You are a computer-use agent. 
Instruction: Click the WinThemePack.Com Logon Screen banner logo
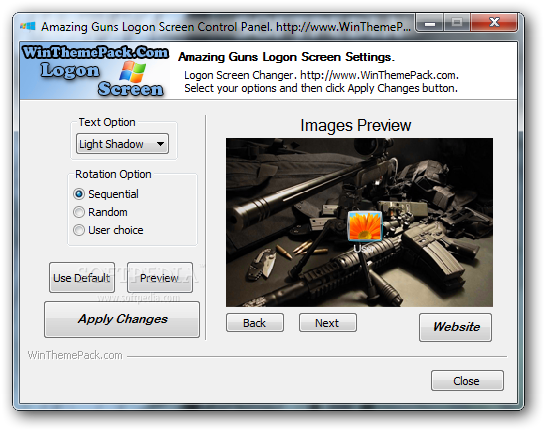coord(95,71)
